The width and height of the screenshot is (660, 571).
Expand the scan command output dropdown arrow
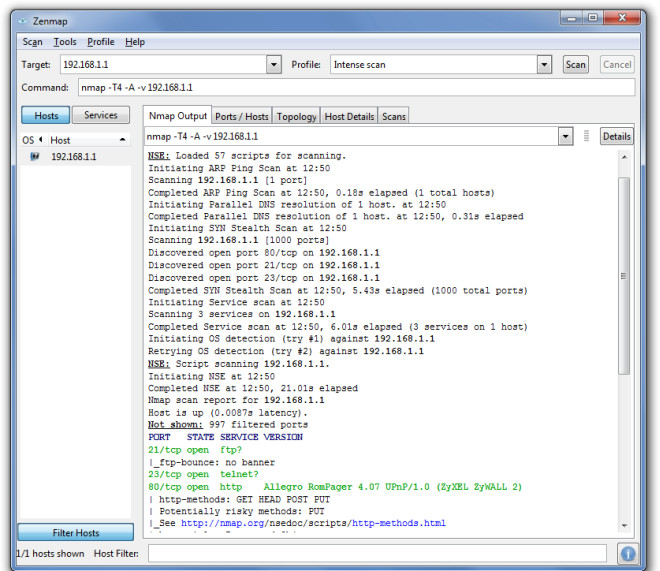(565, 136)
